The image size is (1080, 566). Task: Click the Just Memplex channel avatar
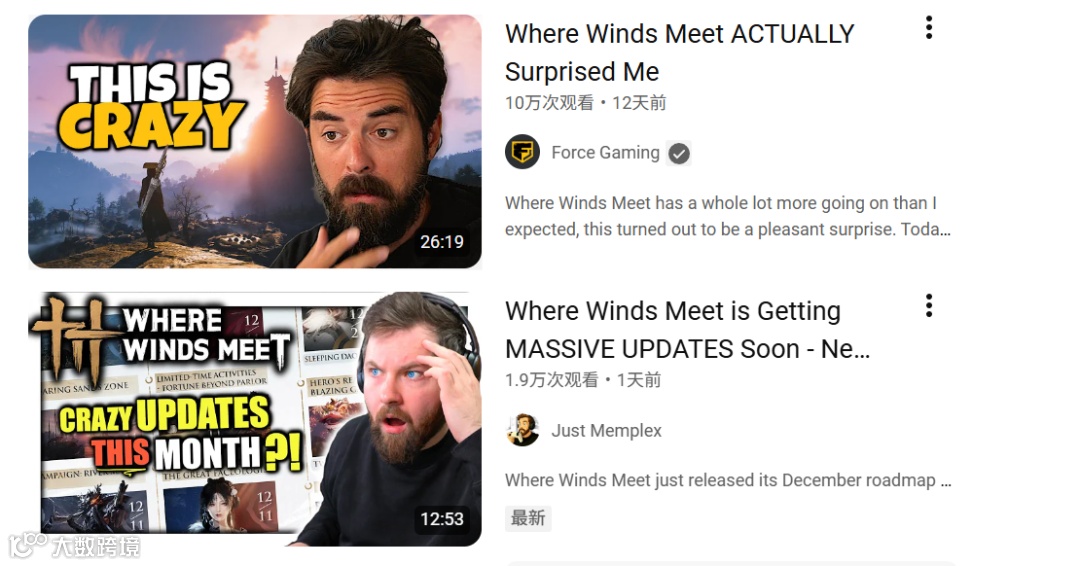click(522, 430)
